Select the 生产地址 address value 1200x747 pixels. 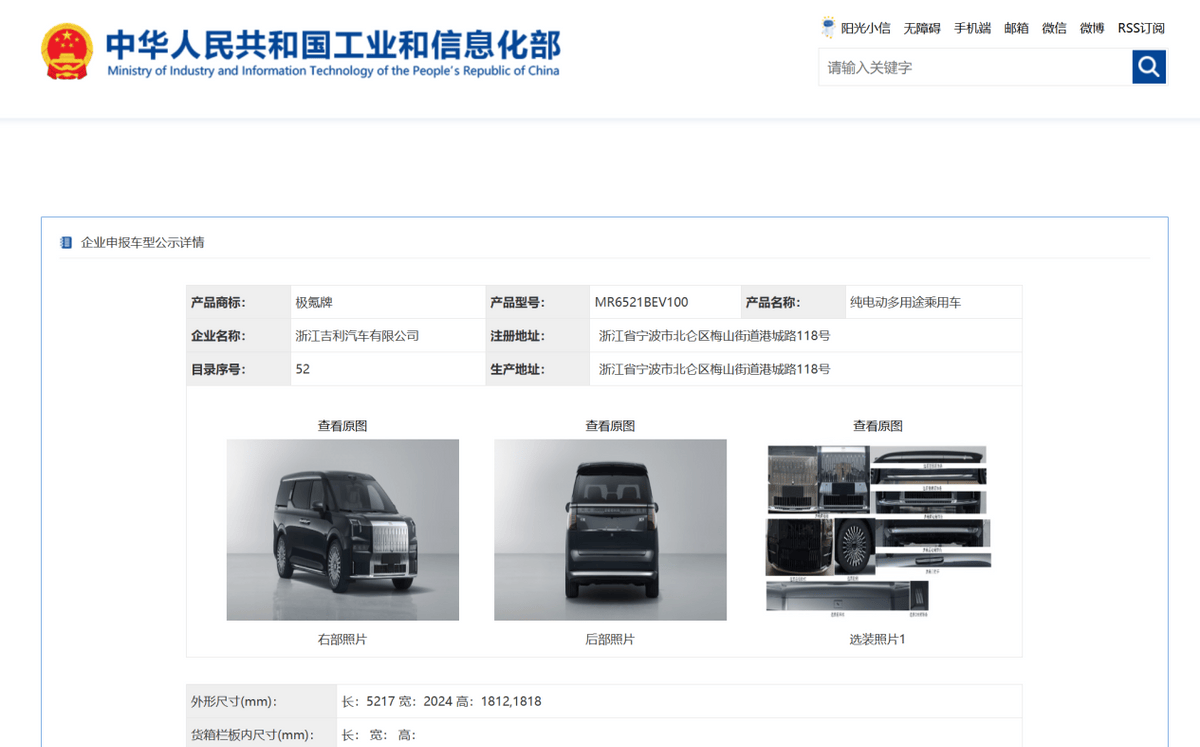click(x=714, y=369)
